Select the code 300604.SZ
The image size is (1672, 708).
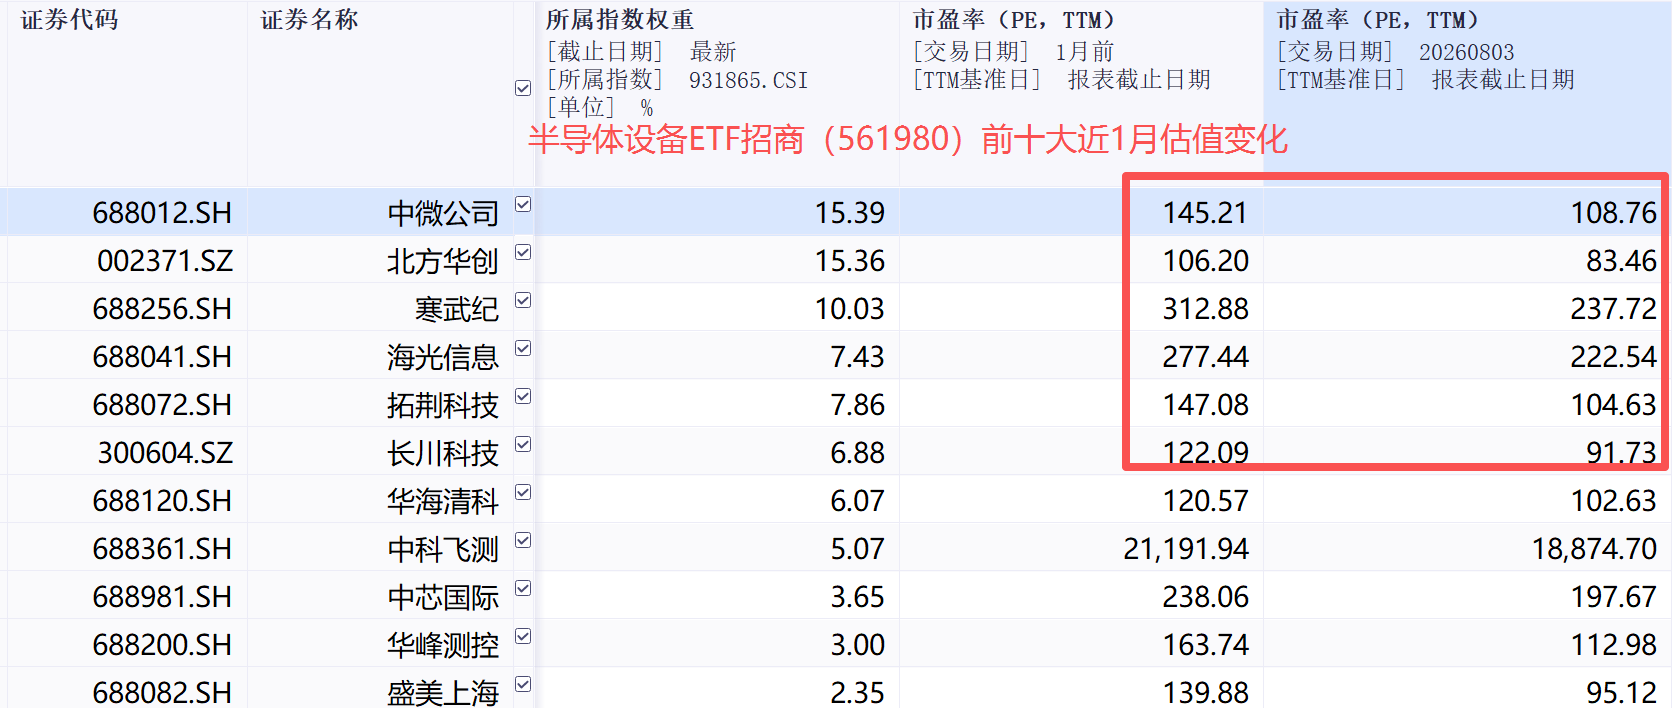pos(165,453)
